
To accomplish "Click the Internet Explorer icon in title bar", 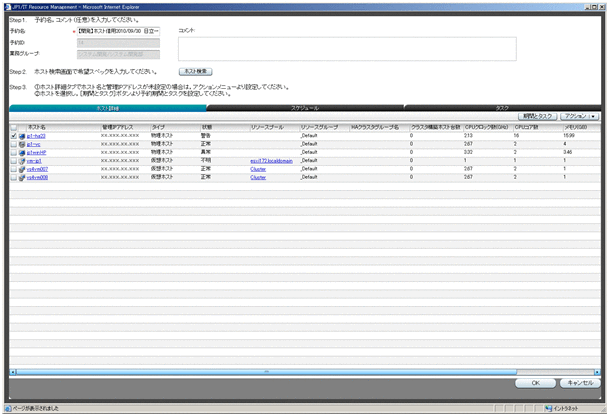I will [6, 5].
